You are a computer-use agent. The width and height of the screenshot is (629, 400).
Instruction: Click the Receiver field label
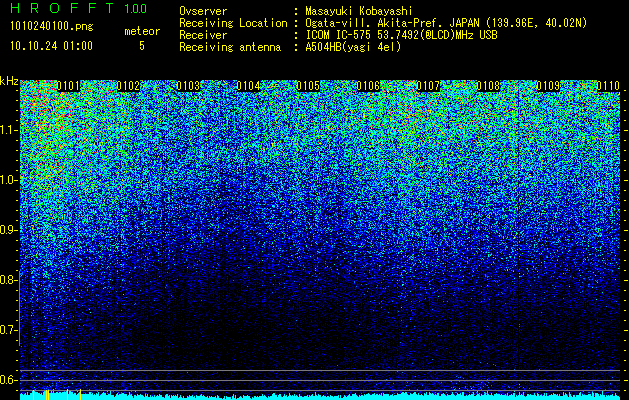click(203, 35)
